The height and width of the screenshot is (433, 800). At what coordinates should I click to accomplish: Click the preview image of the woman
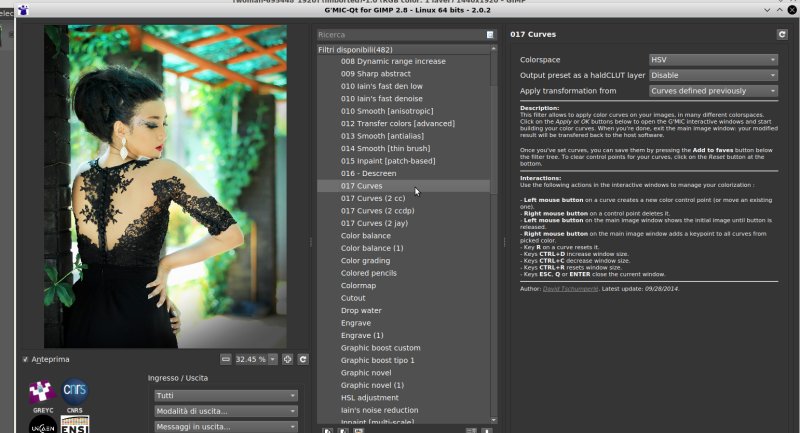[165, 187]
